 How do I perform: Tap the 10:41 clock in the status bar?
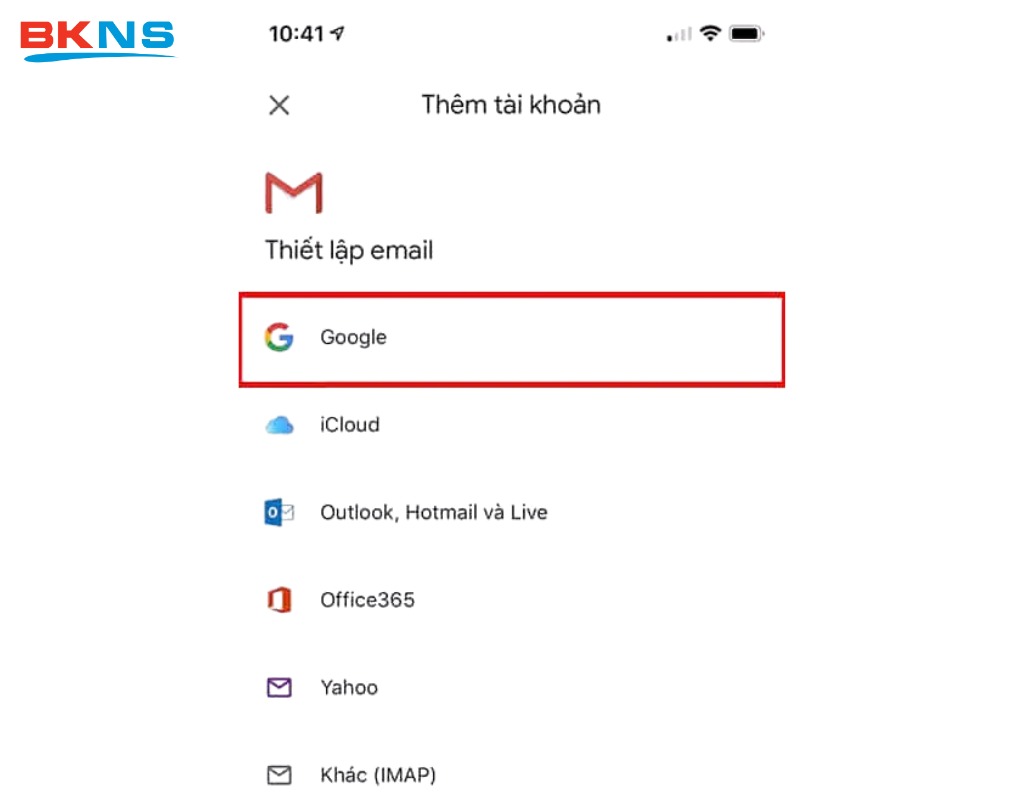pyautogui.click(x=296, y=33)
